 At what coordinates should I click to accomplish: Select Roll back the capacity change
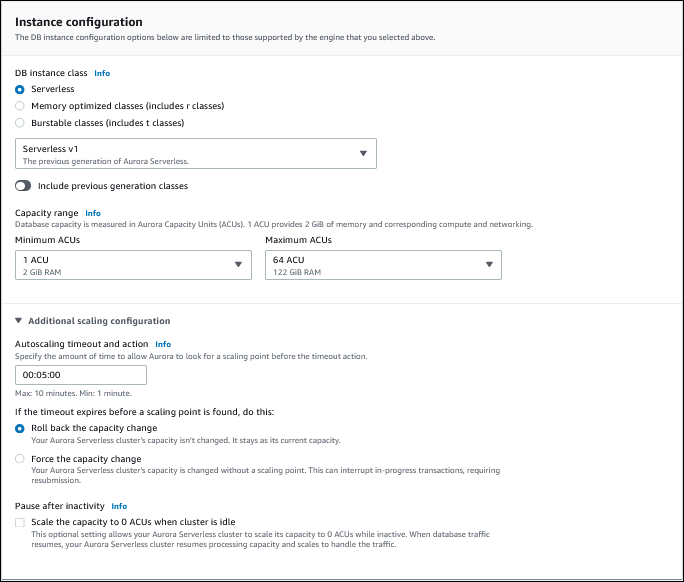click(x=20, y=428)
